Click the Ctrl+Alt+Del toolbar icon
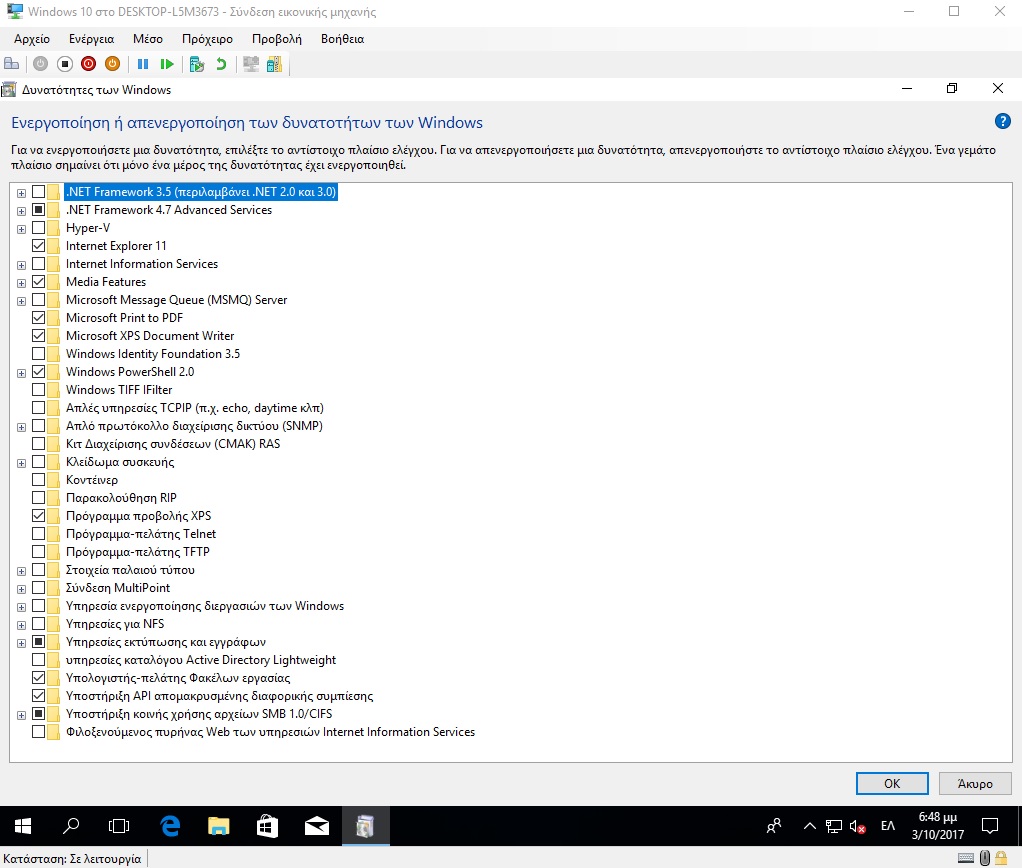This screenshot has width=1022, height=868. coord(12,64)
